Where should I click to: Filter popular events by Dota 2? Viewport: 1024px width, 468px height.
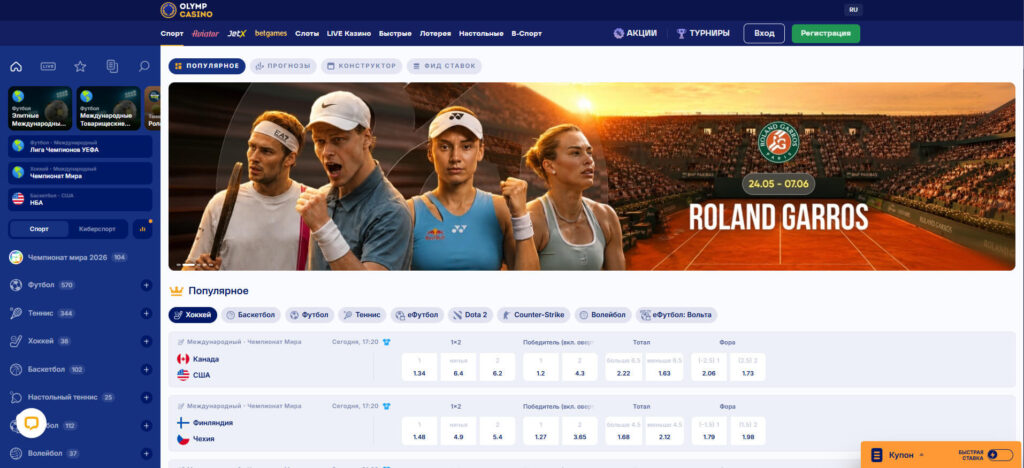tap(470, 315)
